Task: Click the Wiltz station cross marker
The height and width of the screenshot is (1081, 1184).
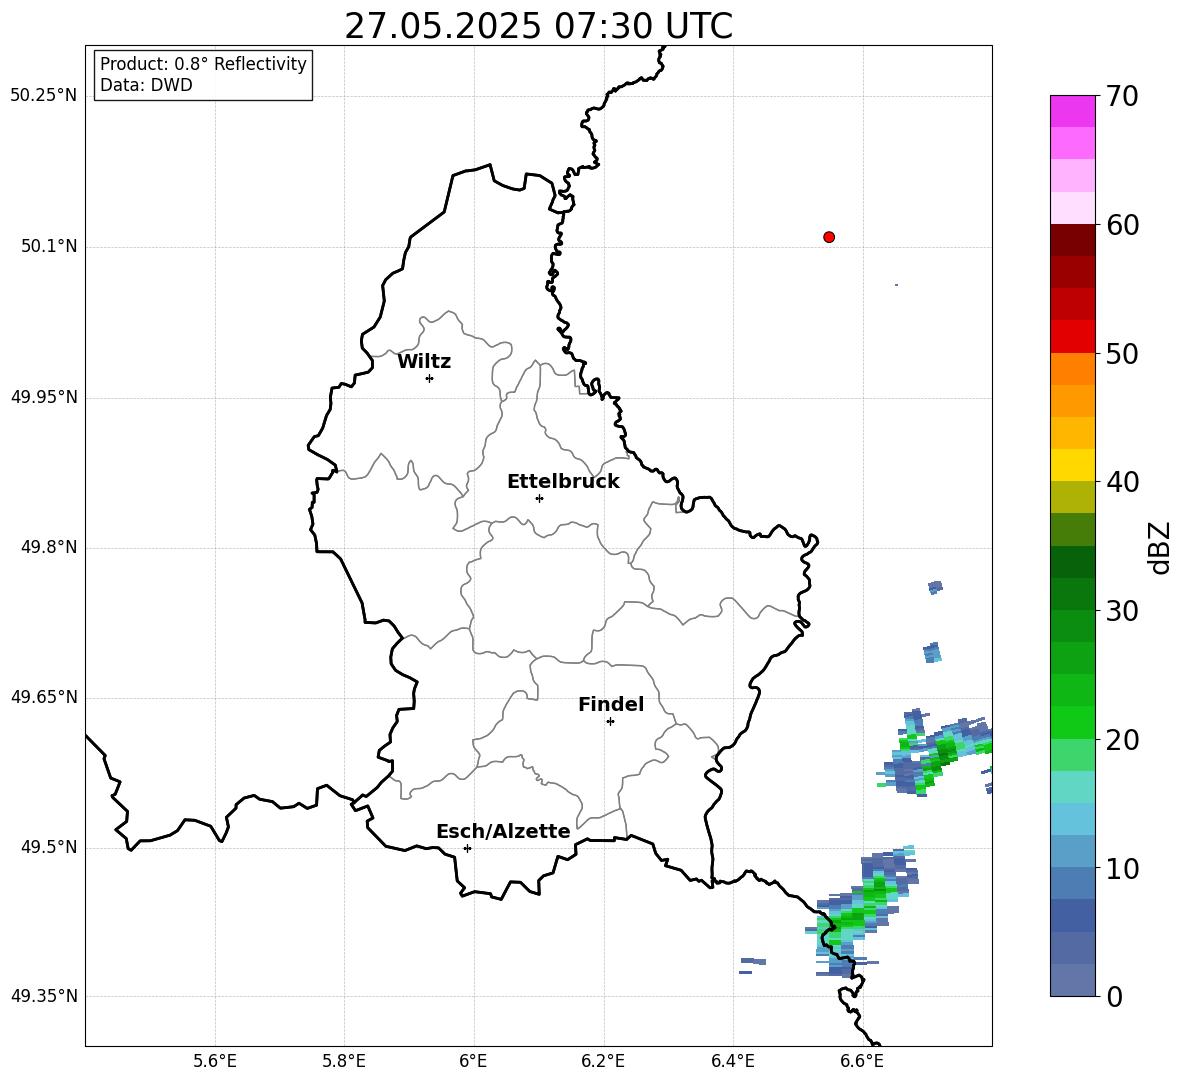Action: [430, 378]
